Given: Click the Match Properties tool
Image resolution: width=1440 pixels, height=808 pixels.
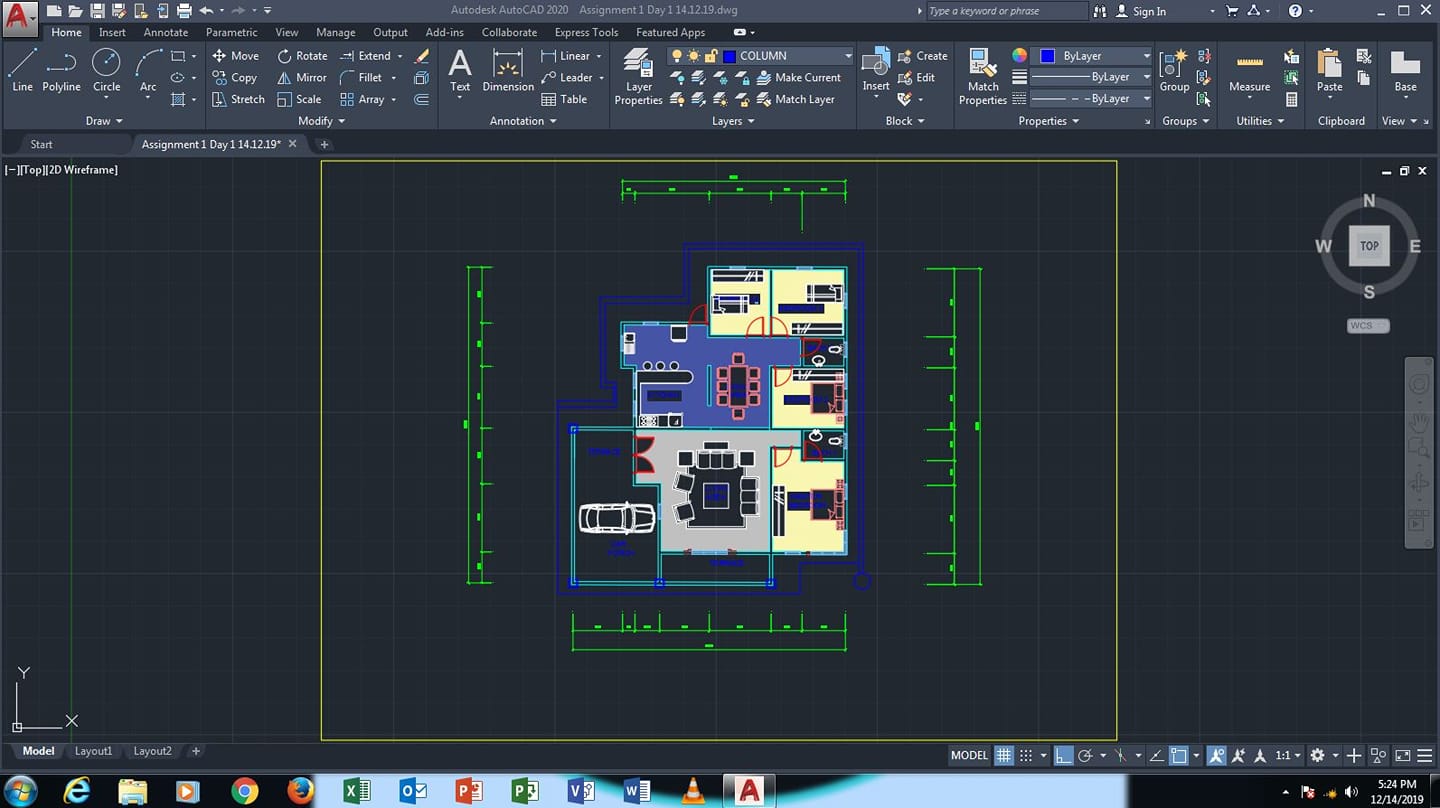Looking at the screenshot, I should point(982,77).
